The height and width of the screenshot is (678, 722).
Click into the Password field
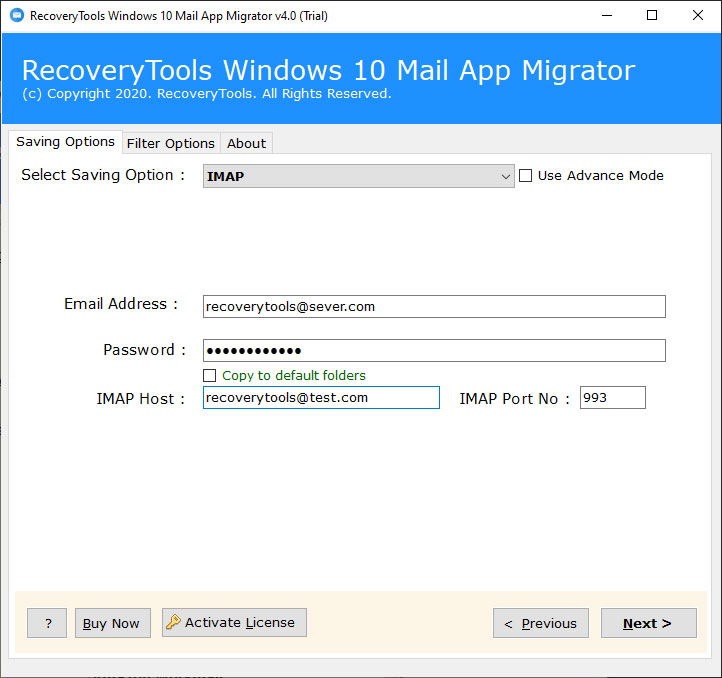[x=434, y=351]
